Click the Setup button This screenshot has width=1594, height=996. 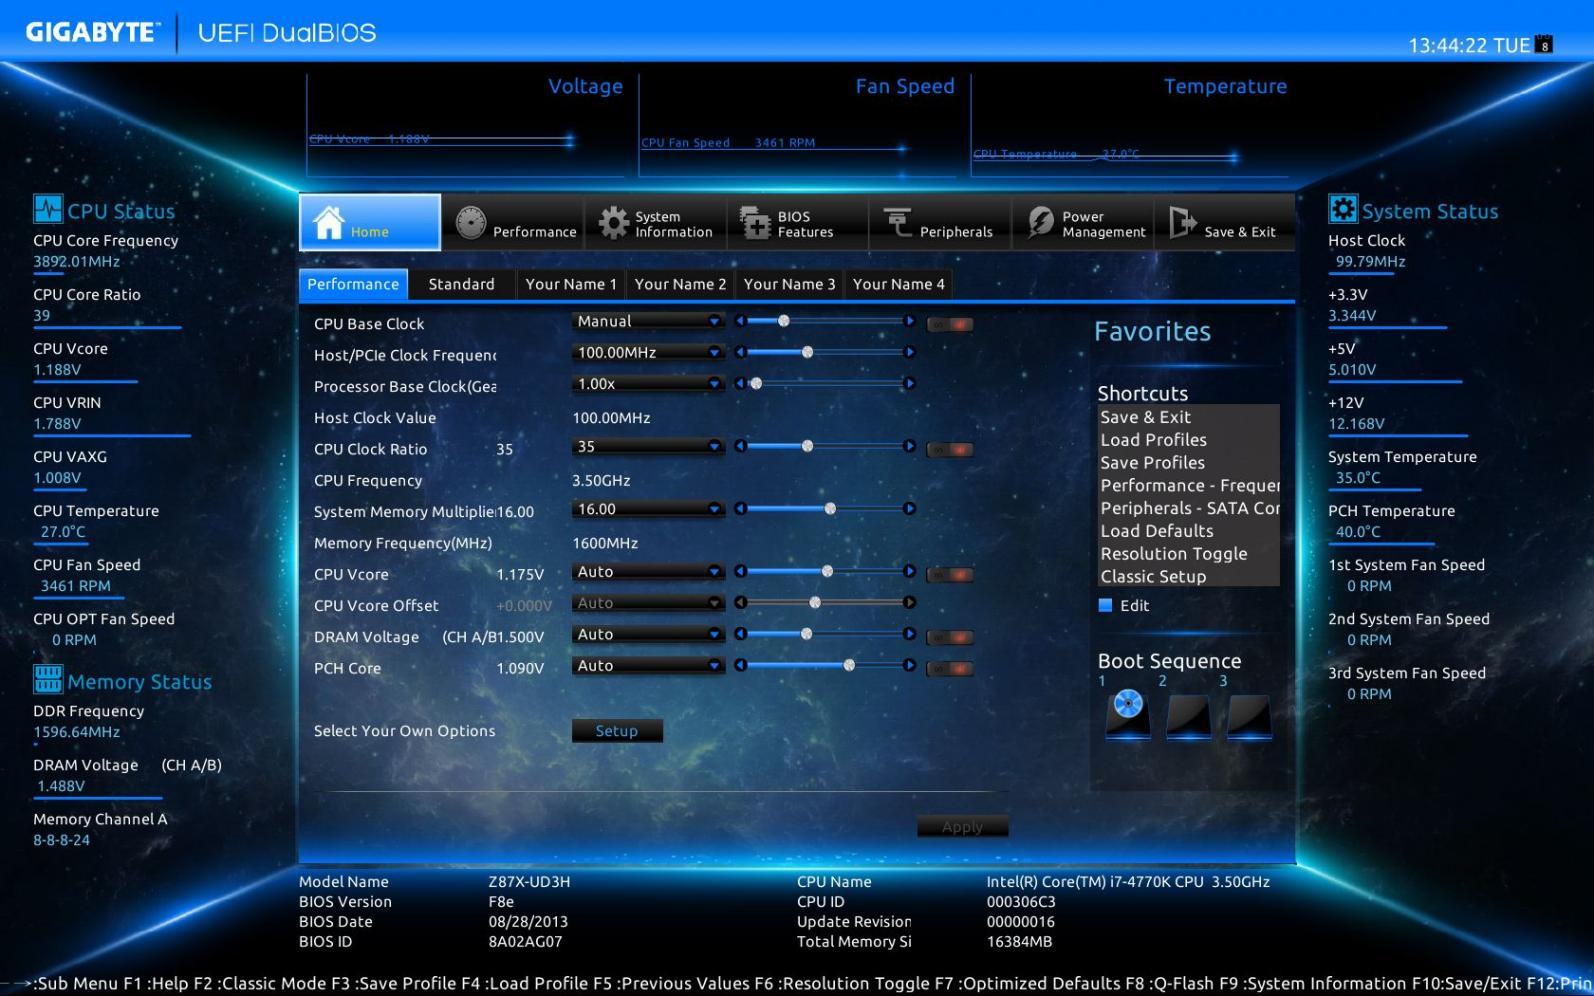pyautogui.click(x=617, y=731)
